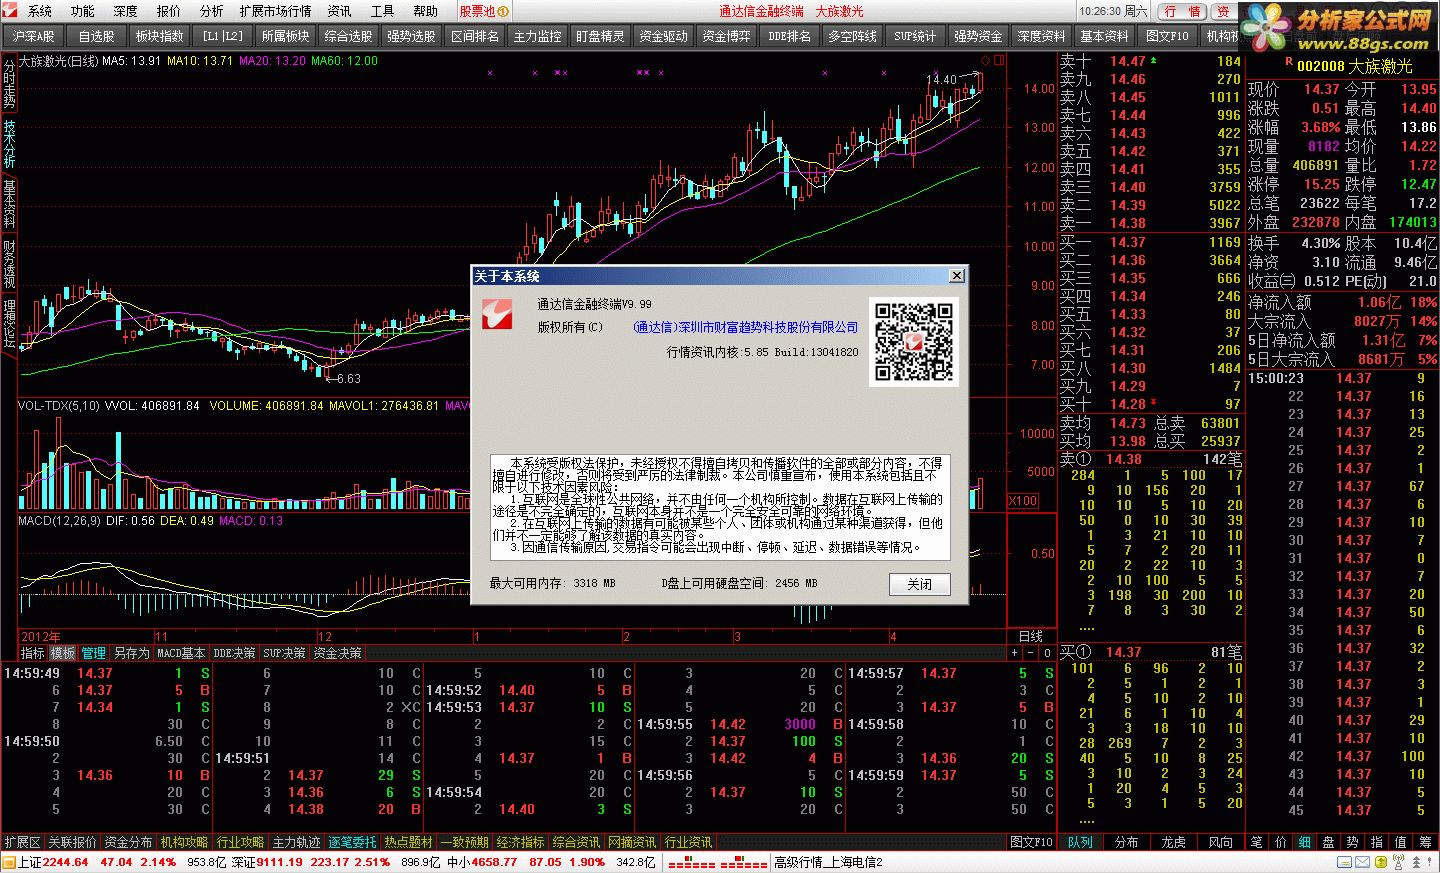
Task: Open the envelope message icon in status bar
Action: tap(1361, 861)
